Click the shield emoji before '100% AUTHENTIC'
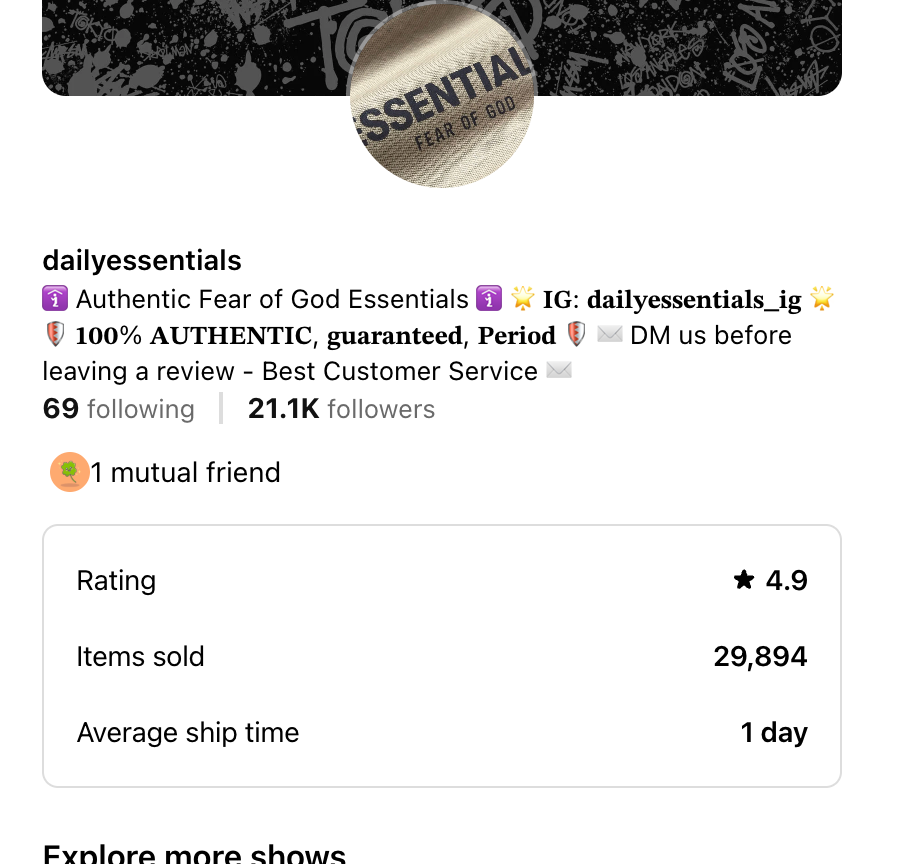Image resolution: width=912 pixels, height=864 pixels. point(55,335)
